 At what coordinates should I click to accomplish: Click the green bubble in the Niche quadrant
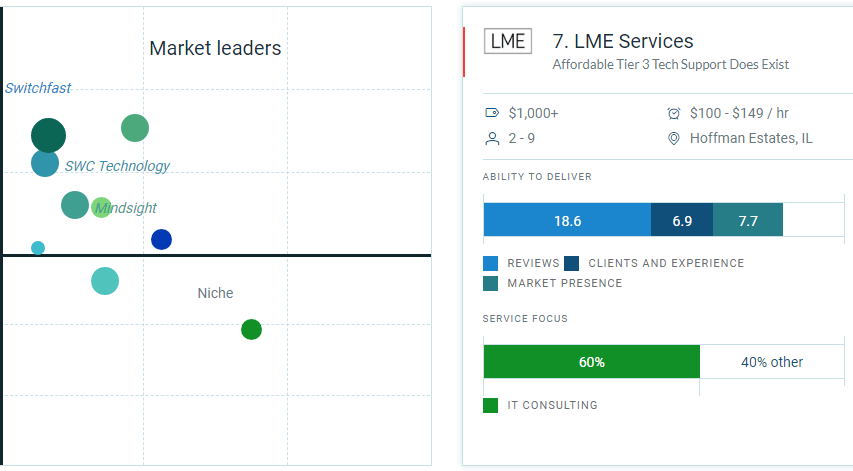251,329
